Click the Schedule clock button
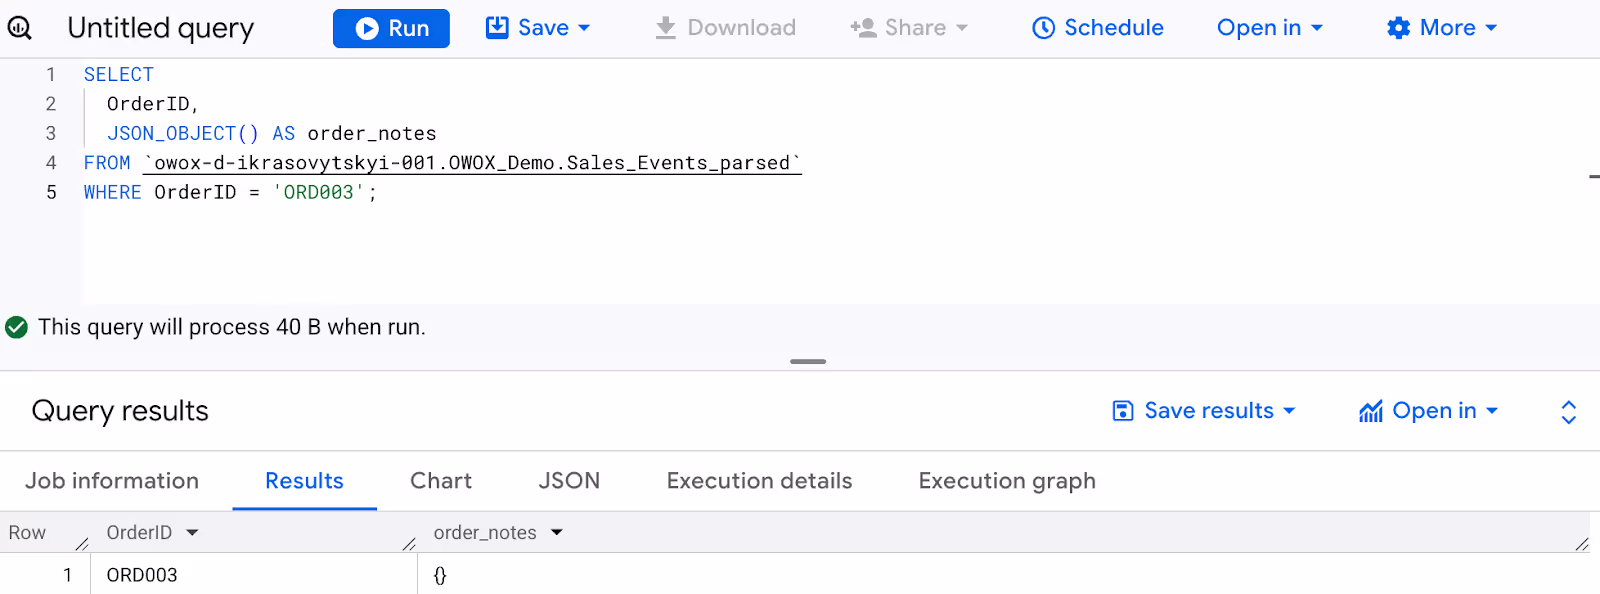The image size is (1600, 594). 1097,28
